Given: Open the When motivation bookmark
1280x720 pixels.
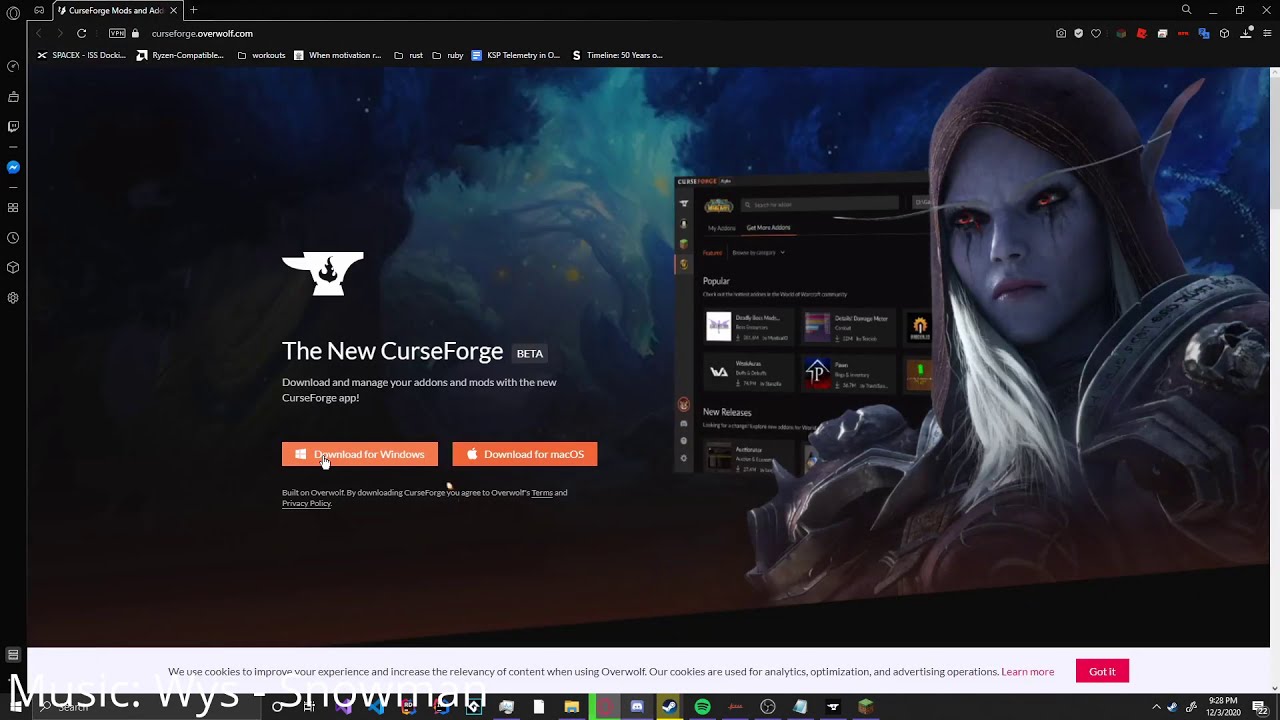Looking at the screenshot, I should [x=338, y=55].
